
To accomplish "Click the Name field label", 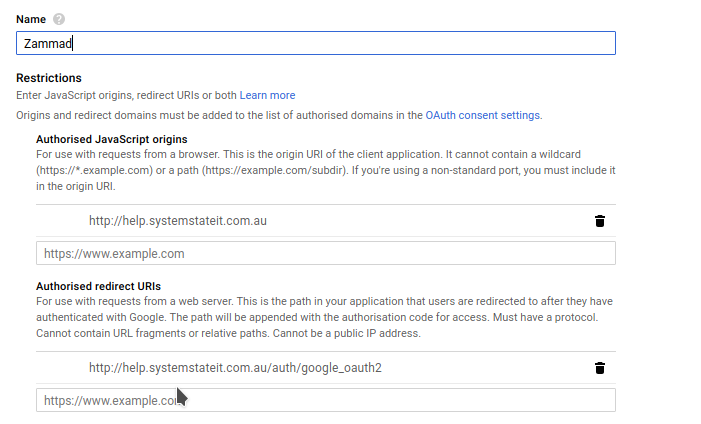I will (32, 20).
